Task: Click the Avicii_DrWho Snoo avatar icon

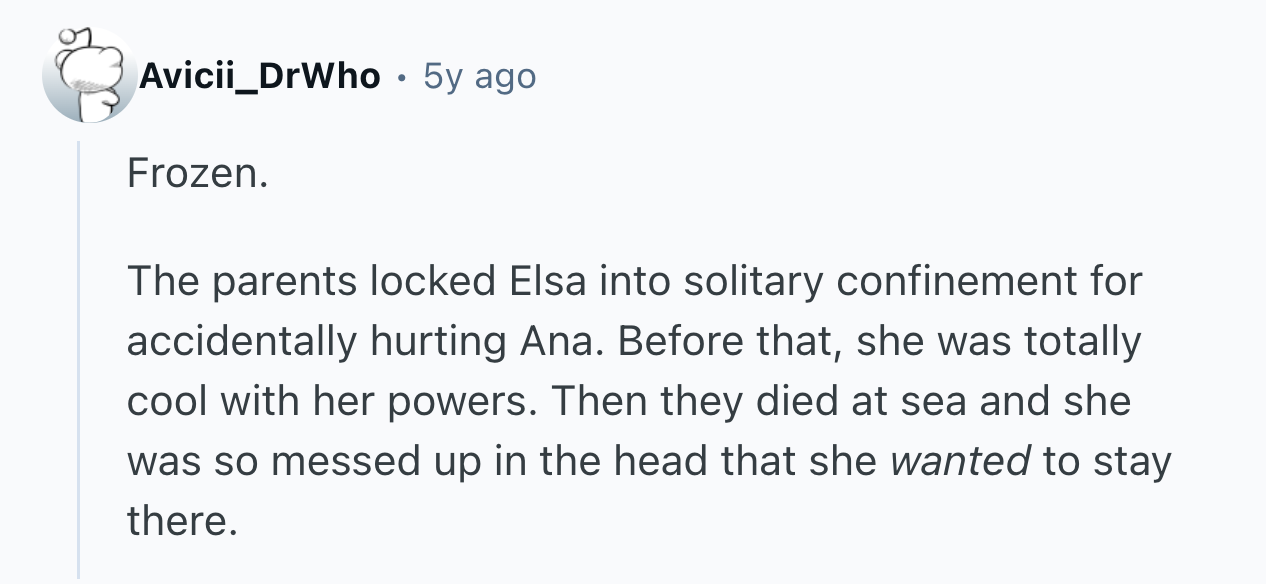Action: pyautogui.click(x=89, y=76)
